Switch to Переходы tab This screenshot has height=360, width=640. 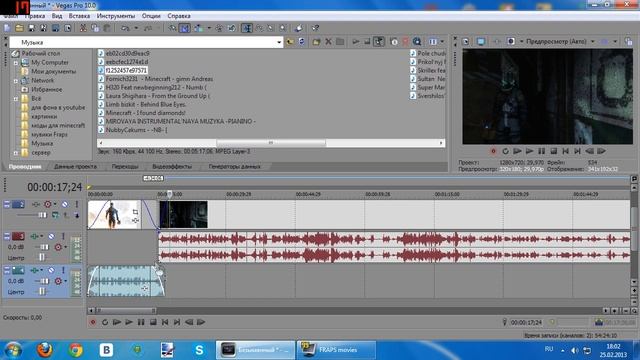coord(125,167)
